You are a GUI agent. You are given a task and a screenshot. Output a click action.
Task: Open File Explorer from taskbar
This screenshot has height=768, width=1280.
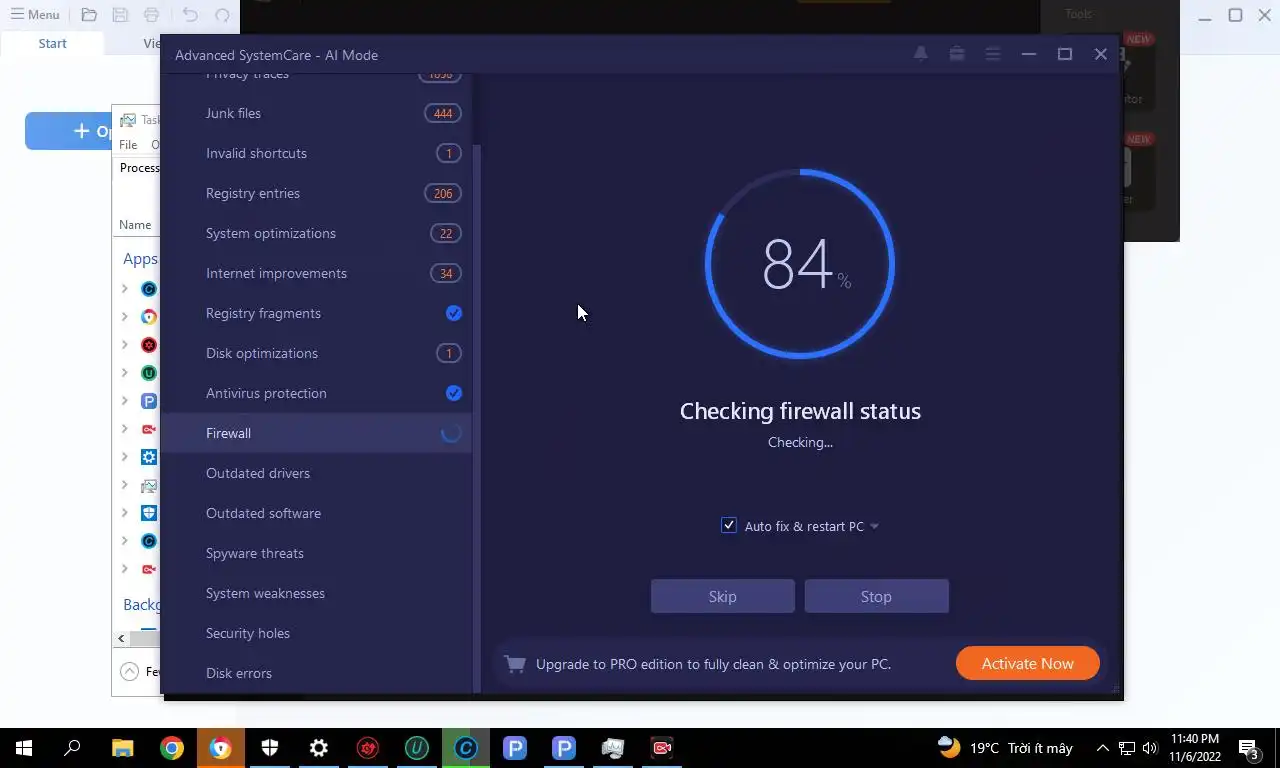click(122, 748)
